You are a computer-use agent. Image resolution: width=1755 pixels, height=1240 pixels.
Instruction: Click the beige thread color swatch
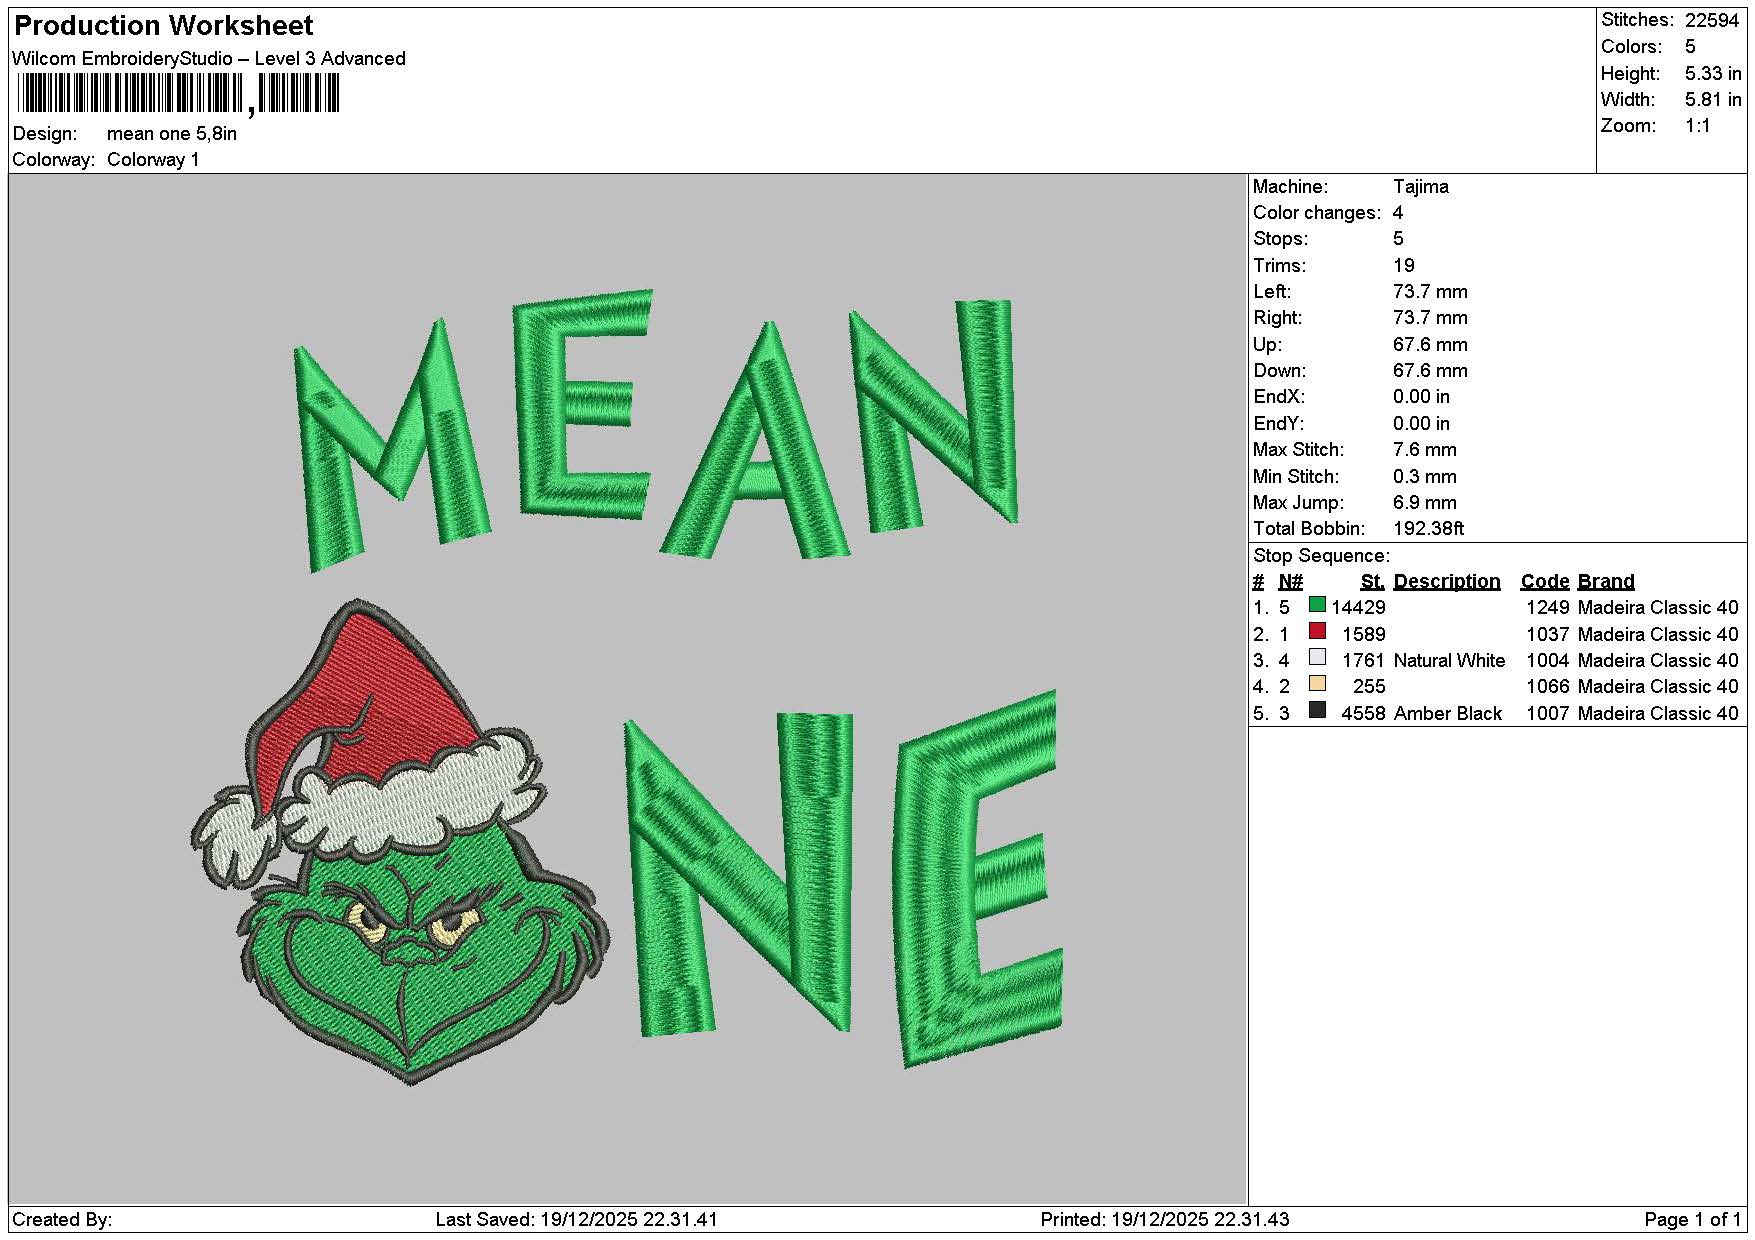click(x=1317, y=684)
